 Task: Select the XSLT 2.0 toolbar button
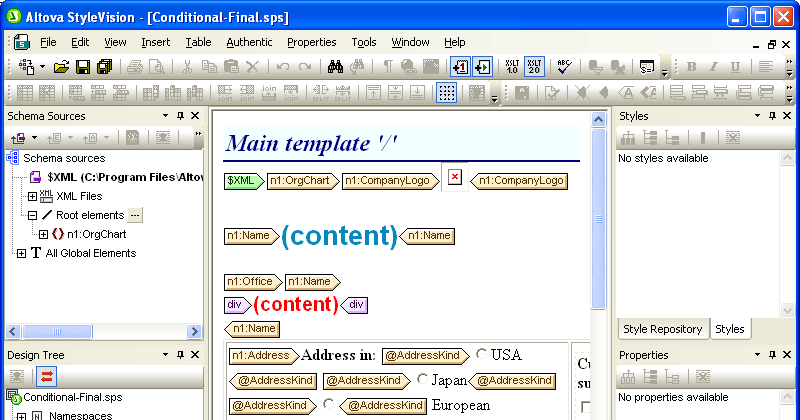[x=534, y=67]
